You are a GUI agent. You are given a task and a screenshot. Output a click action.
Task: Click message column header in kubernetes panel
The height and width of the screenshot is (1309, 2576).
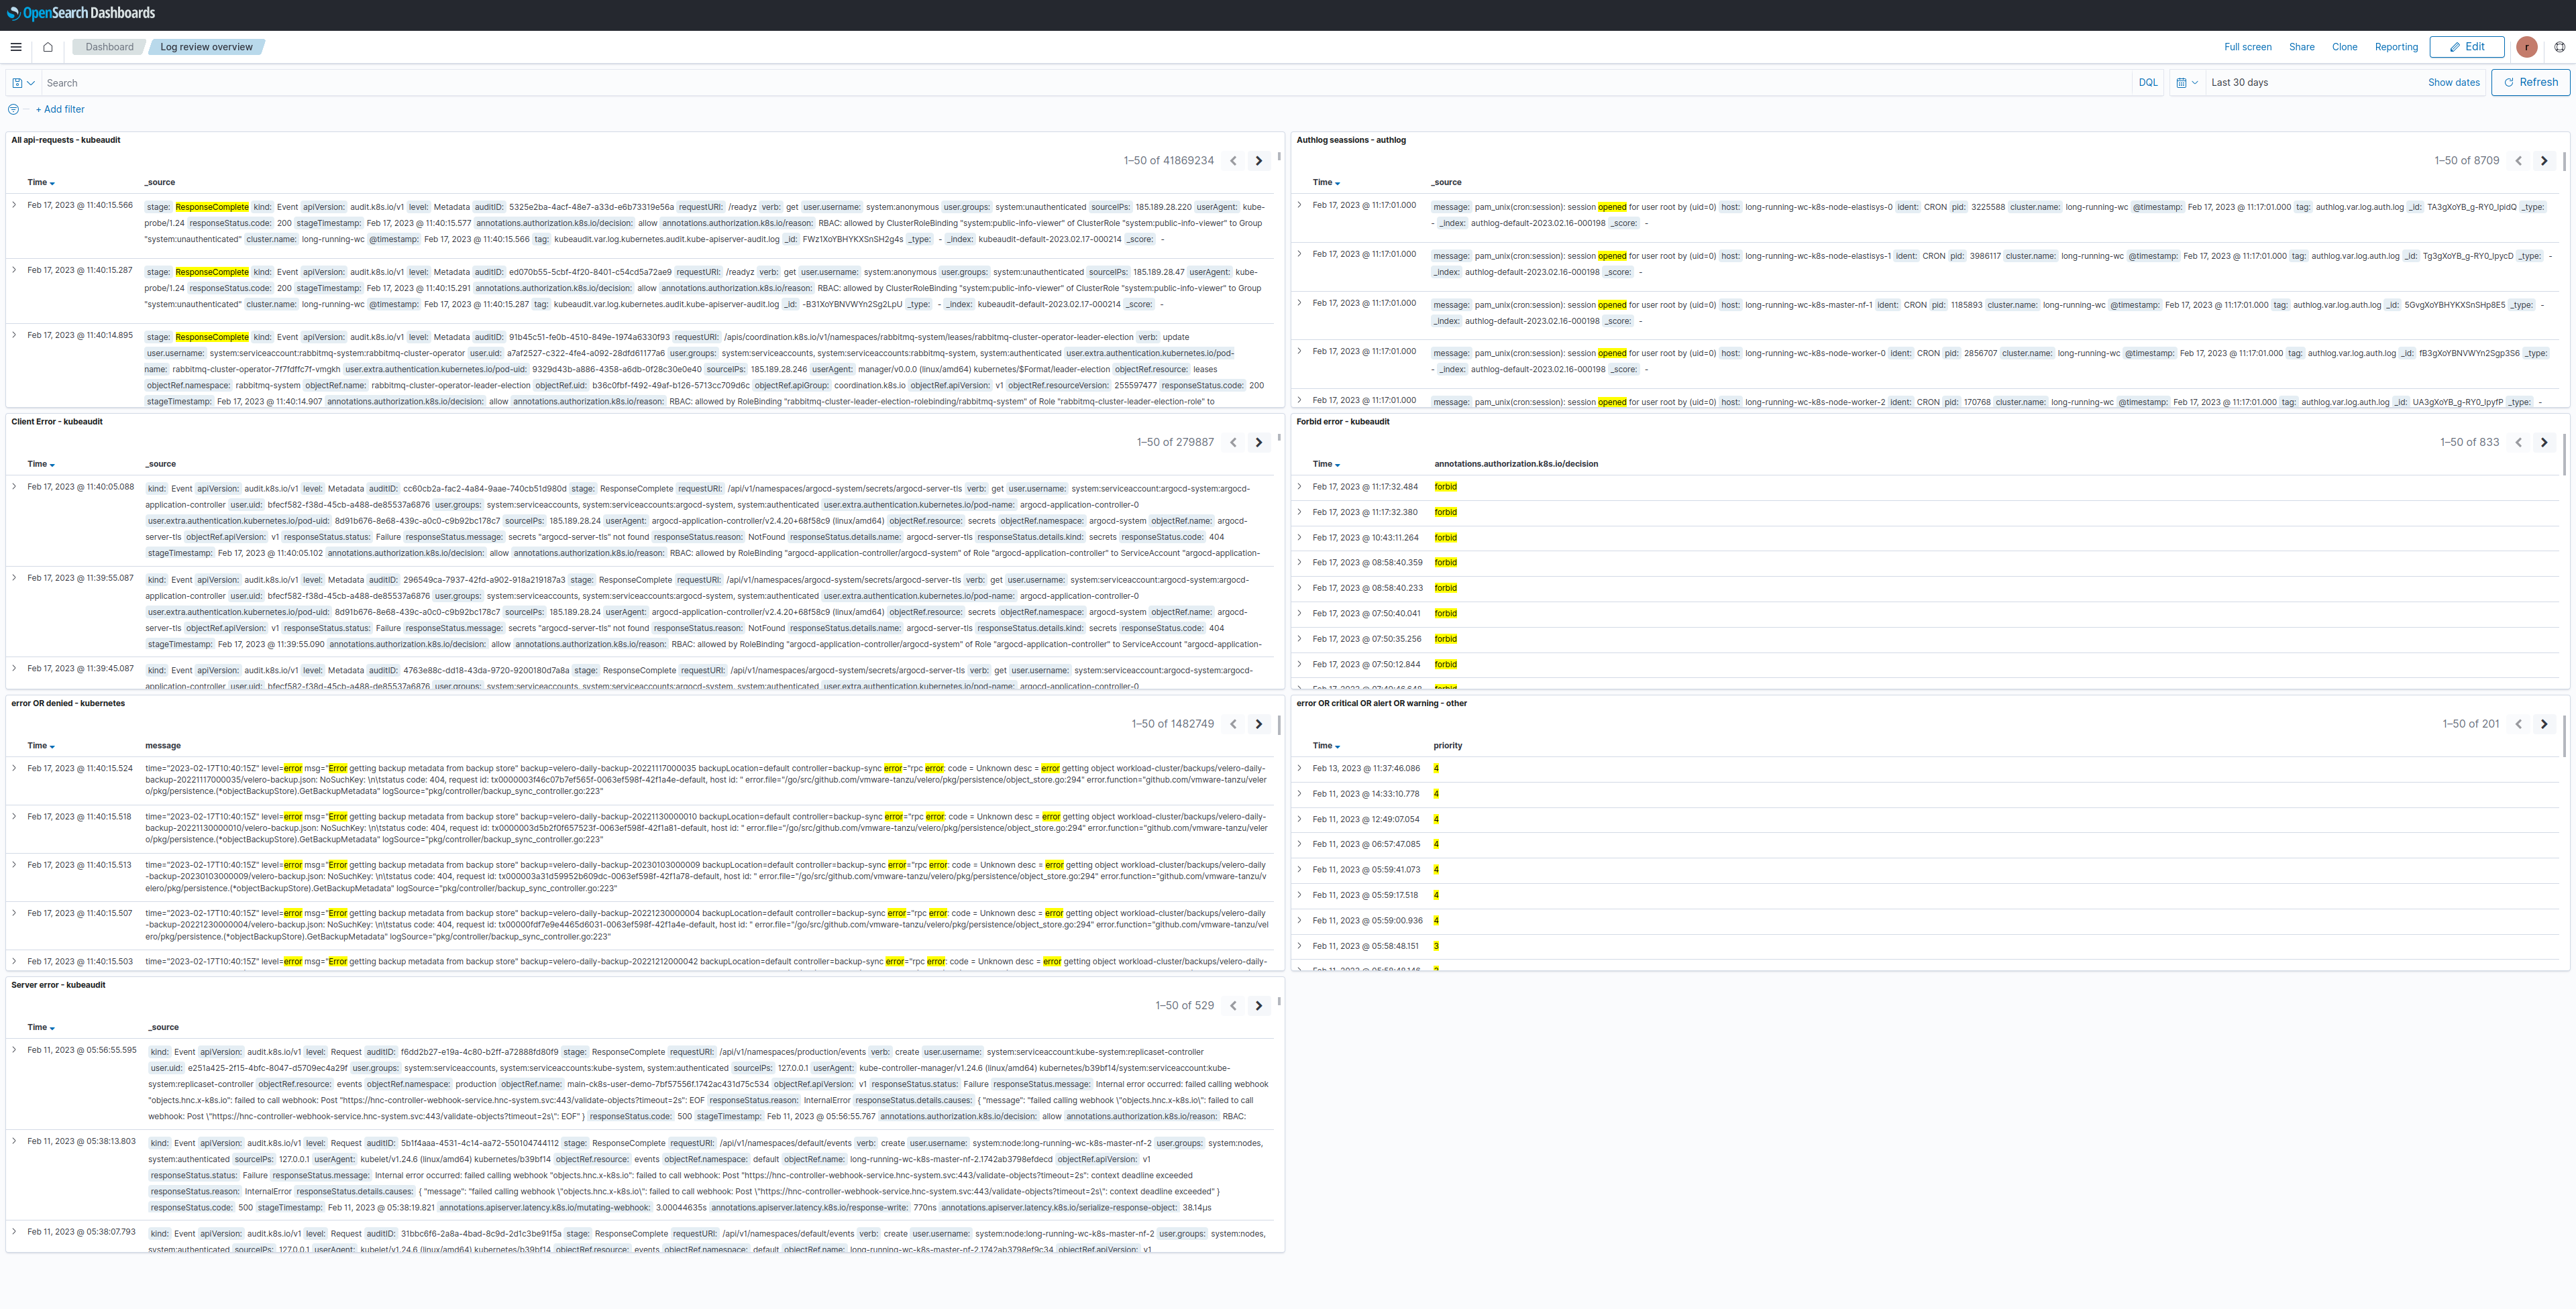click(x=163, y=746)
